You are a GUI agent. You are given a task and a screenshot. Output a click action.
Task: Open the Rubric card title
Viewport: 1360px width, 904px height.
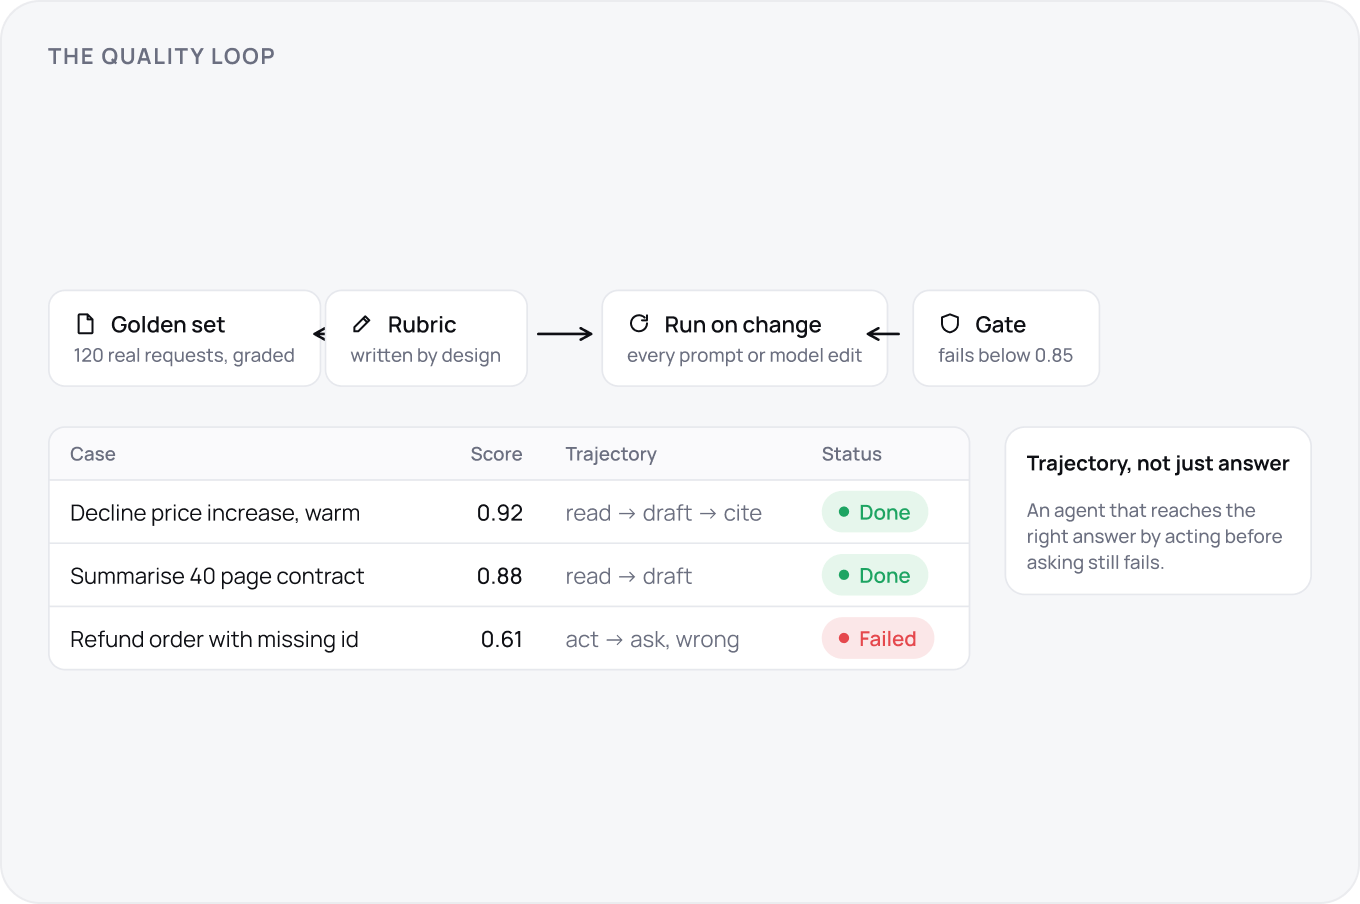point(422,325)
